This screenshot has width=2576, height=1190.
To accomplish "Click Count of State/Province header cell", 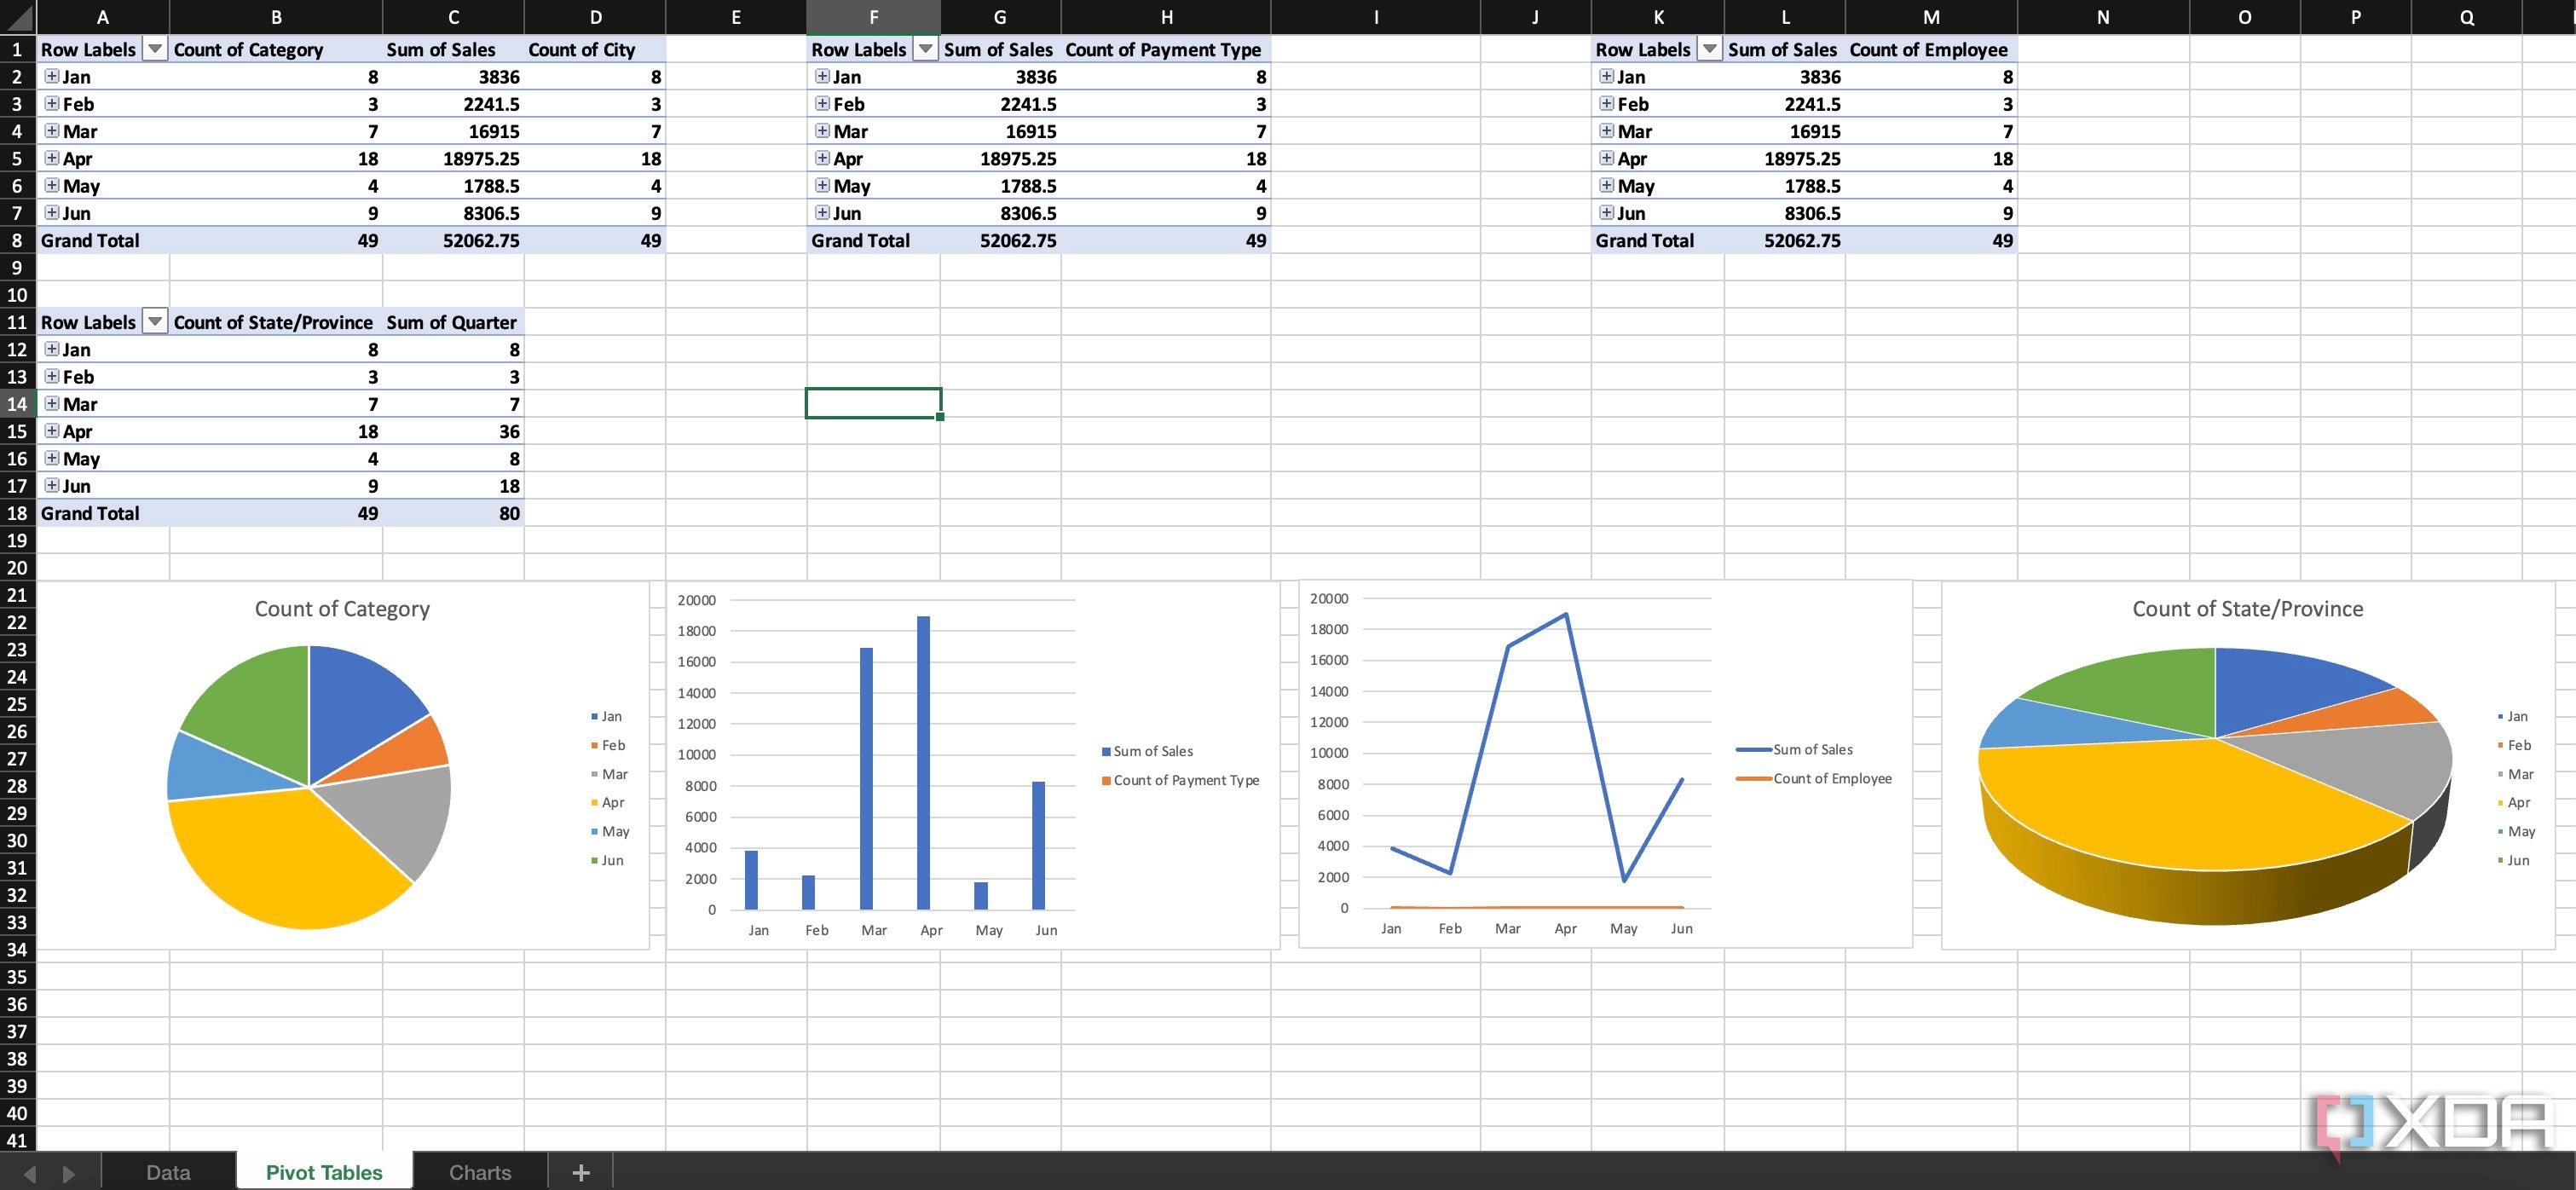I will pyautogui.click(x=276, y=322).
